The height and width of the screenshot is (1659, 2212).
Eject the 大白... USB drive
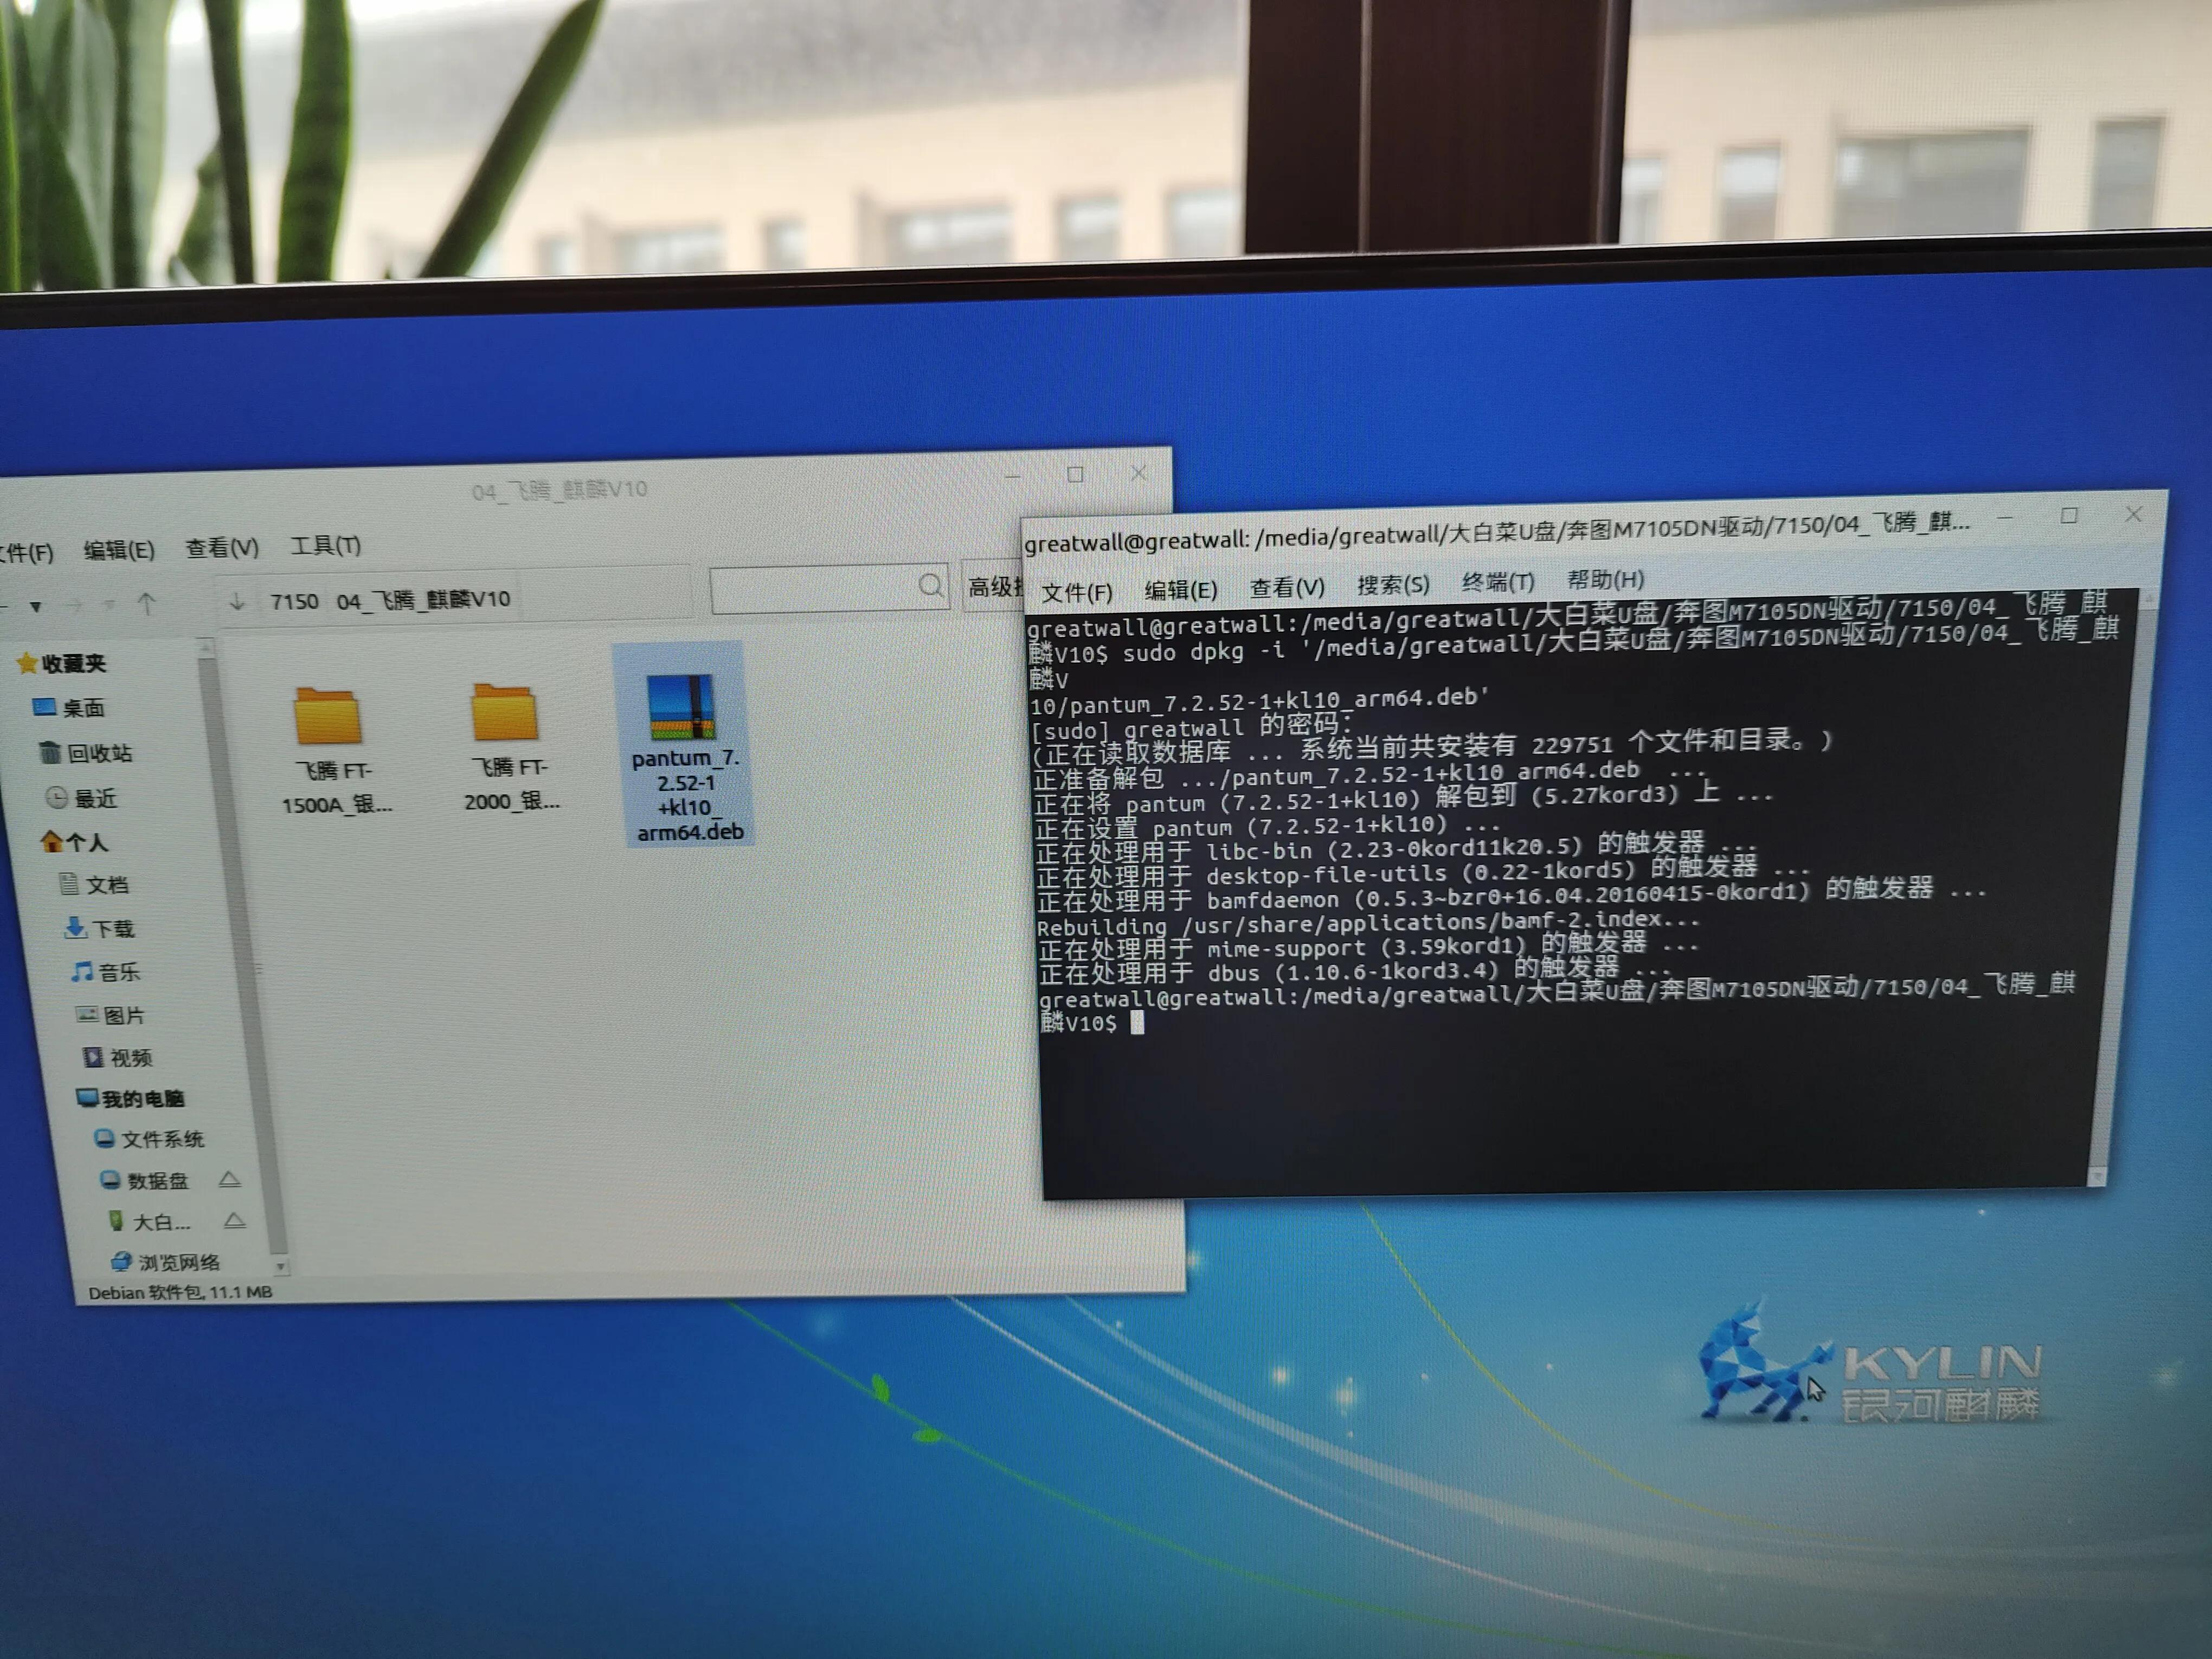[235, 1220]
